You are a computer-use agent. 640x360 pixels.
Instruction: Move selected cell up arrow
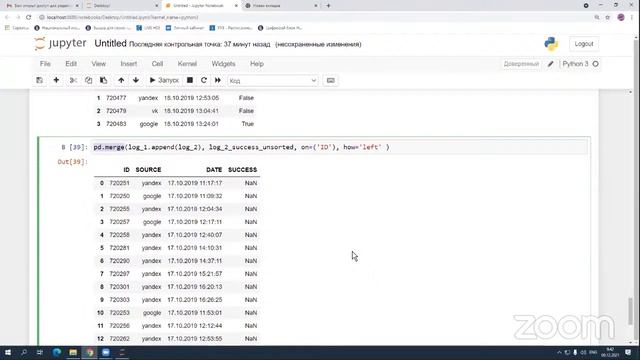point(121,80)
